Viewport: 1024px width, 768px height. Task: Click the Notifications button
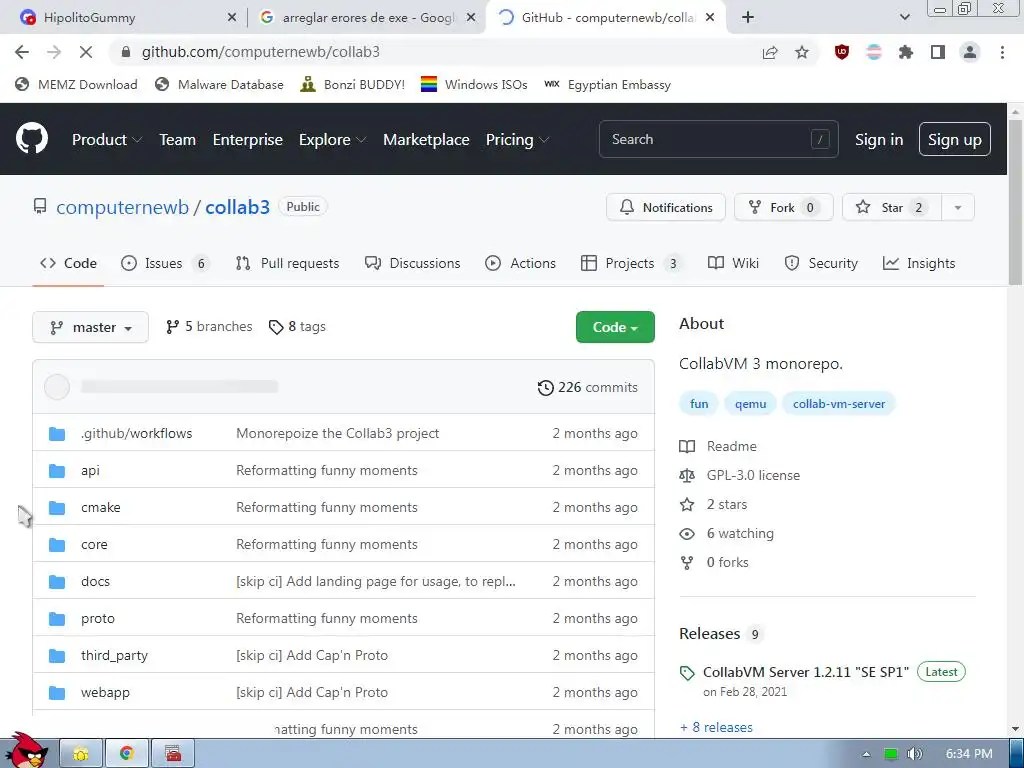pos(665,208)
